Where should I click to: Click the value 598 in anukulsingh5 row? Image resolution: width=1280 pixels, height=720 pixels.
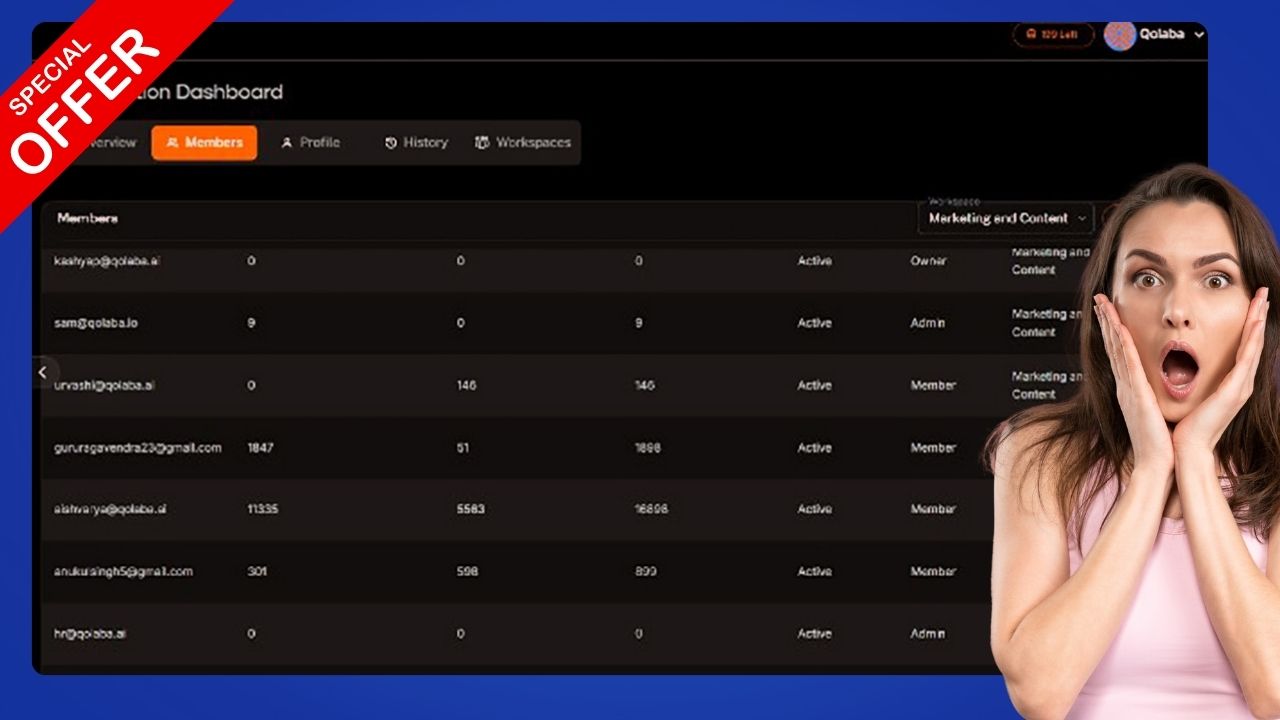click(x=467, y=572)
